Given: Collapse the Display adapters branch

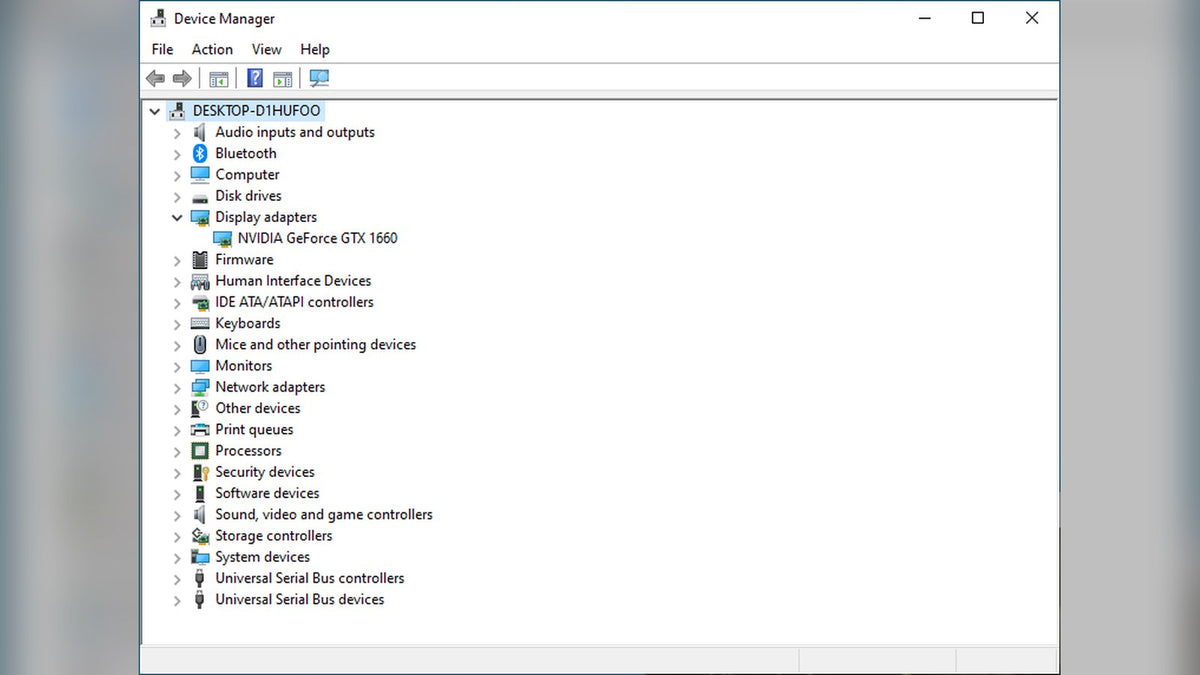Looking at the screenshot, I should pyautogui.click(x=177, y=217).
